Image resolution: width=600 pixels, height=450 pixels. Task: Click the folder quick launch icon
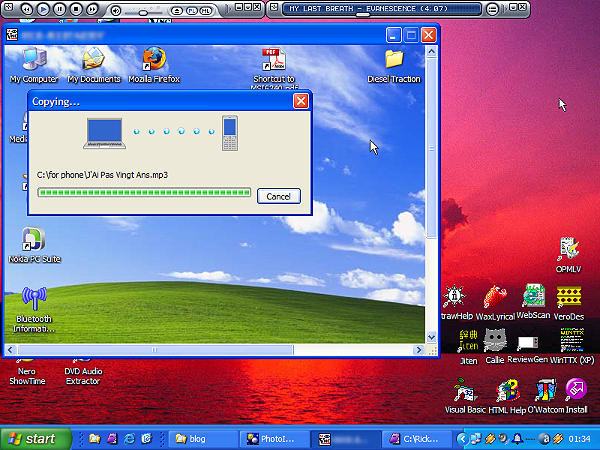pyautogui.click(x=95, y=439)
